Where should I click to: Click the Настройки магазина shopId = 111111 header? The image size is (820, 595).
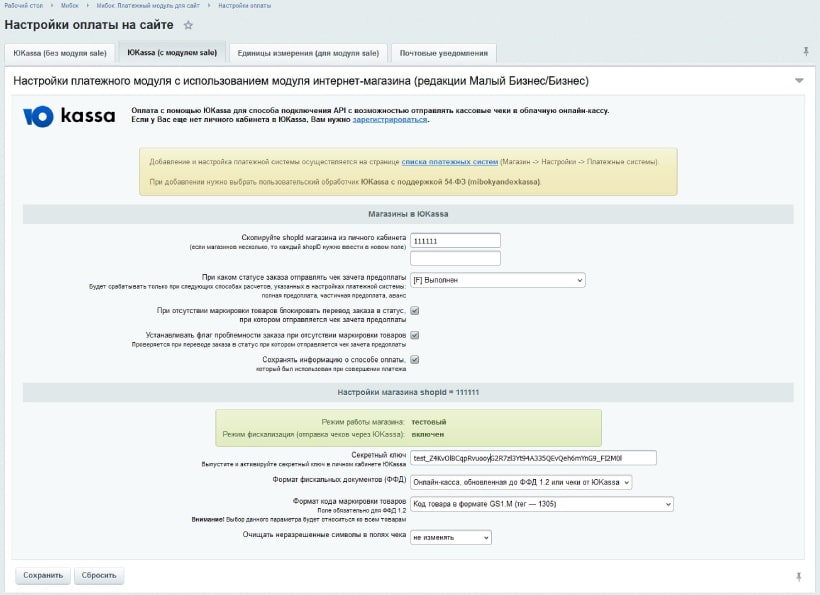pos(408,392)
